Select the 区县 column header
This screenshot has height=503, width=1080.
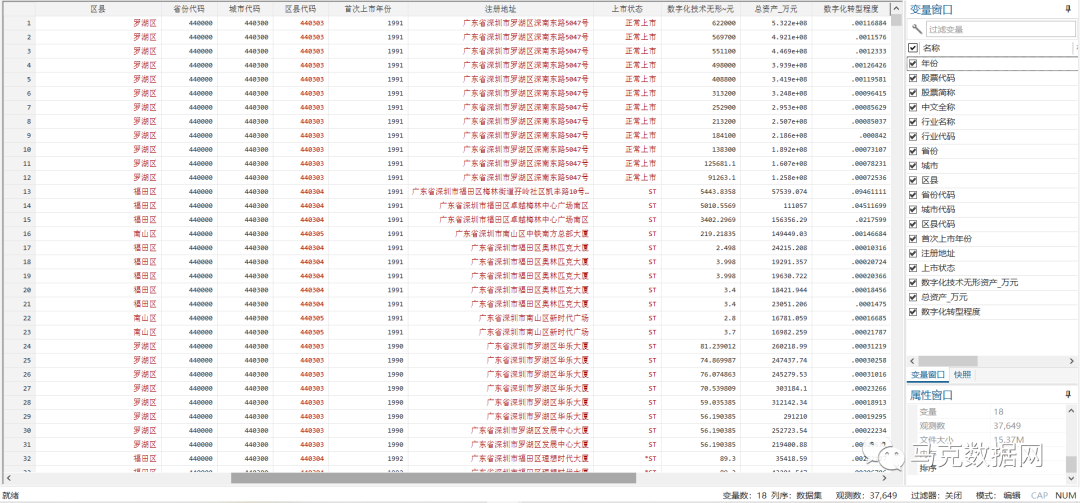point(98,9)
